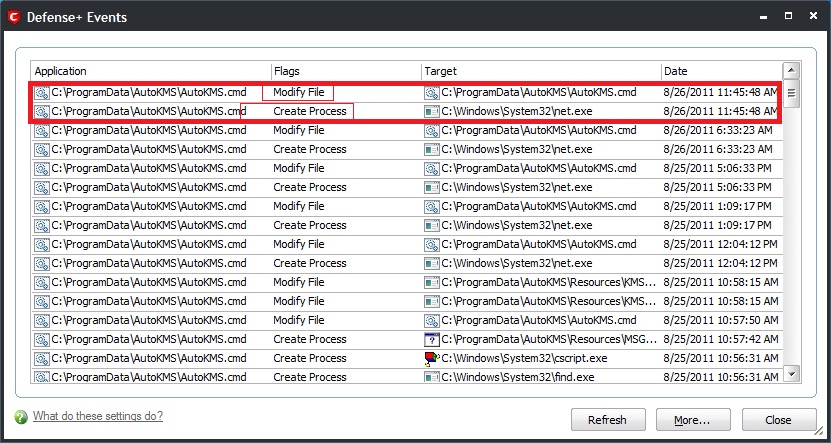Refresh the Defense+ events list
The width and height of the screenshot is (831, 443).
pos(608,420)
